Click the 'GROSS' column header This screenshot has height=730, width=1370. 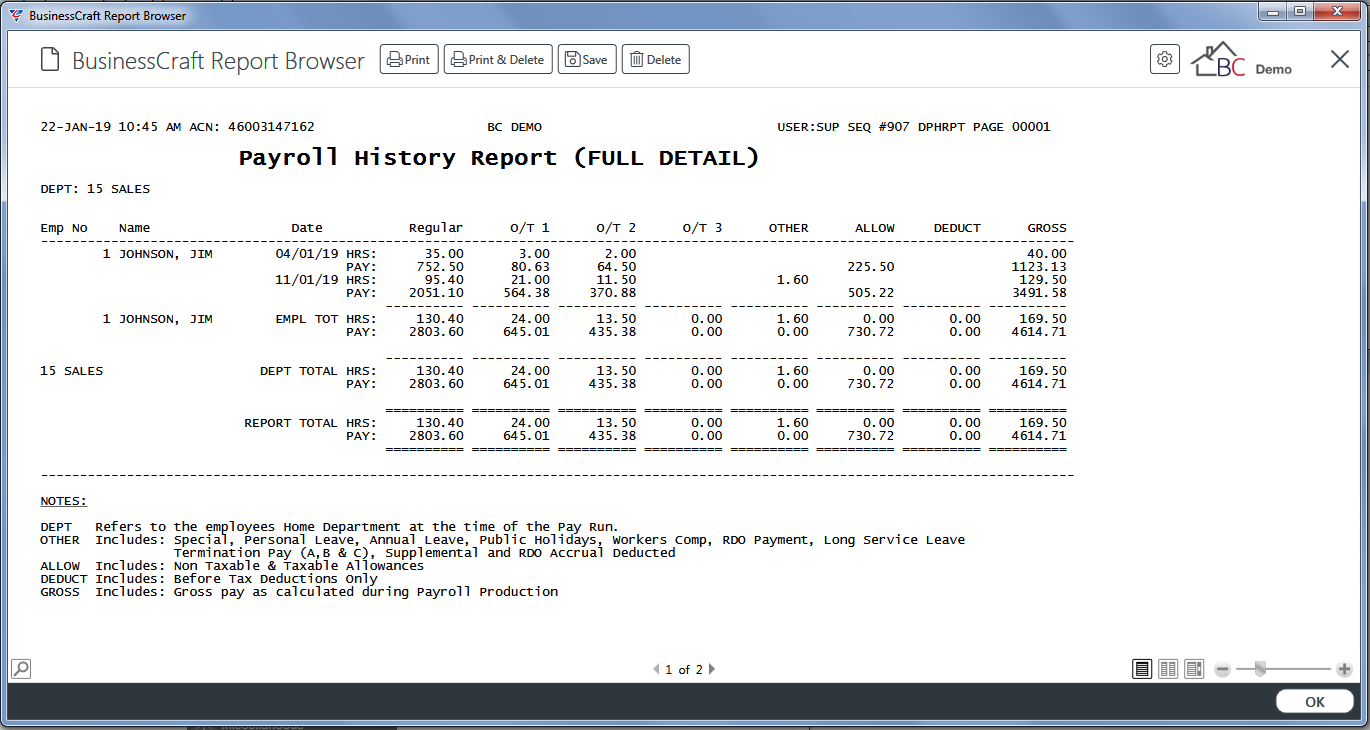pyautogui.click(x=1047, y=228)
